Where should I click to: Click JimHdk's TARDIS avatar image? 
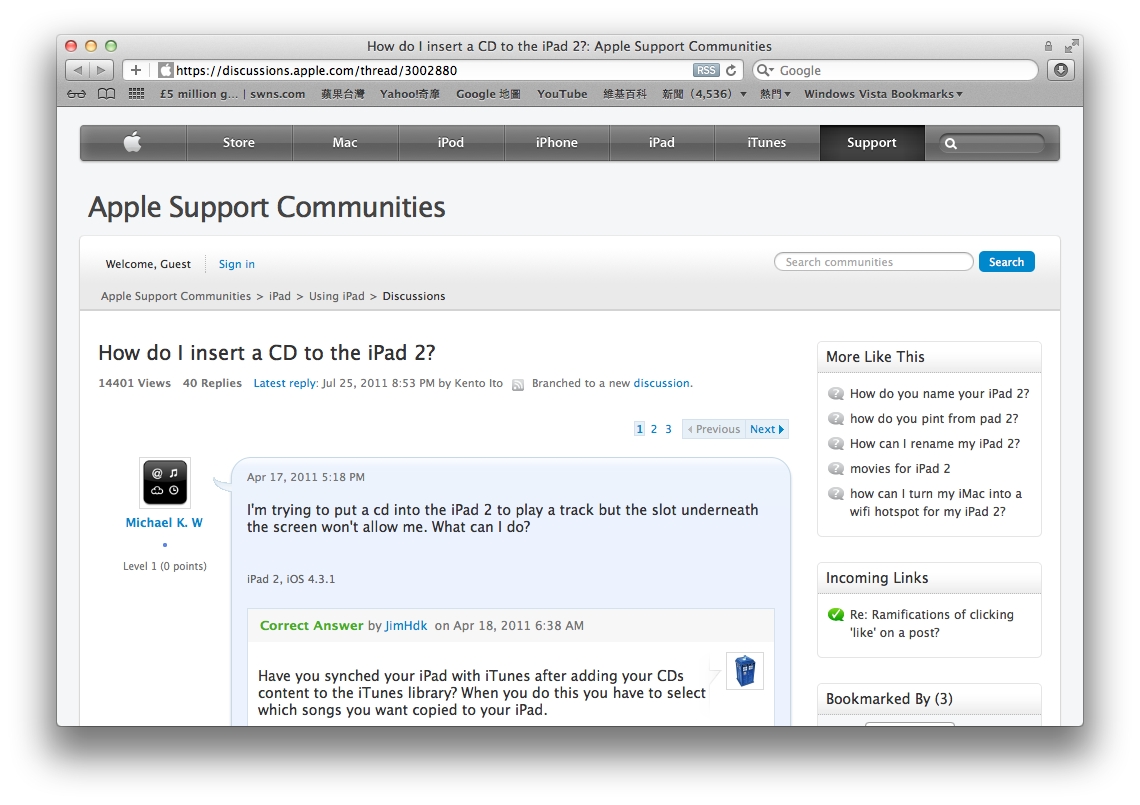coord(745,670)
